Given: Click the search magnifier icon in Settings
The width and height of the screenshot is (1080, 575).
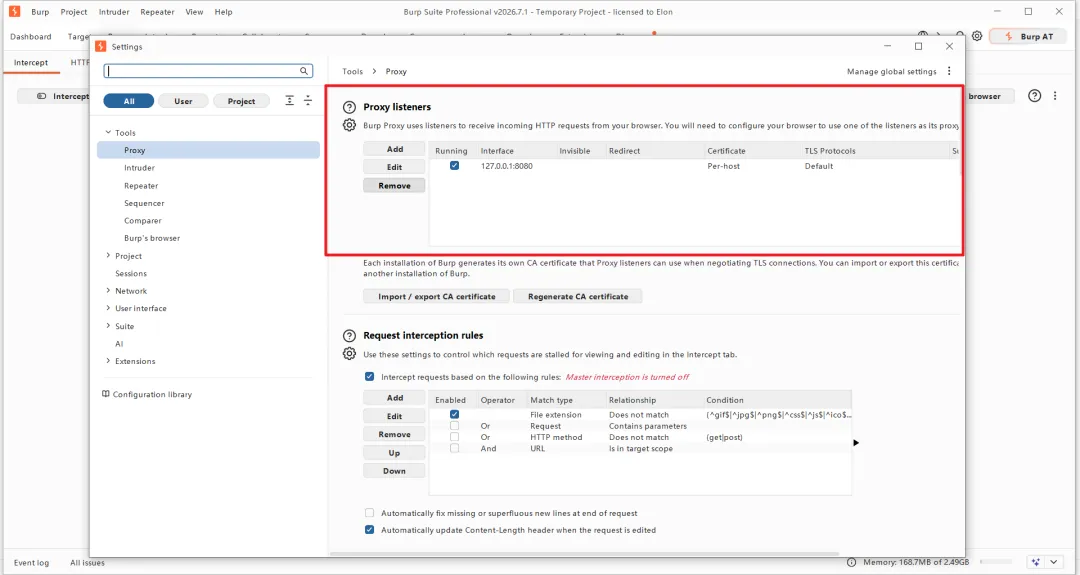Looking at the screenshot, I should tap(304, 71).
